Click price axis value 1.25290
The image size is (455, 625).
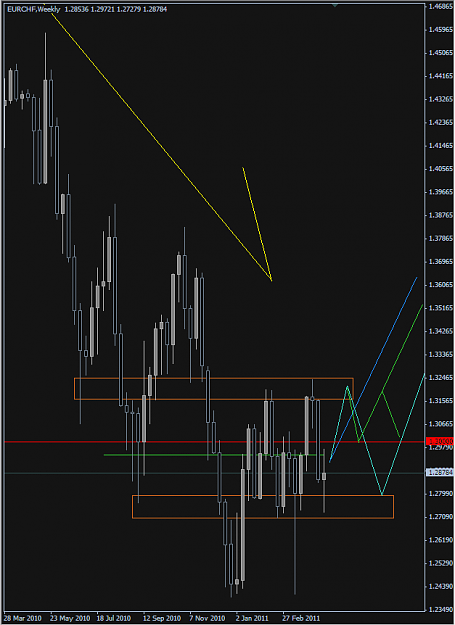tap(441, 564)
